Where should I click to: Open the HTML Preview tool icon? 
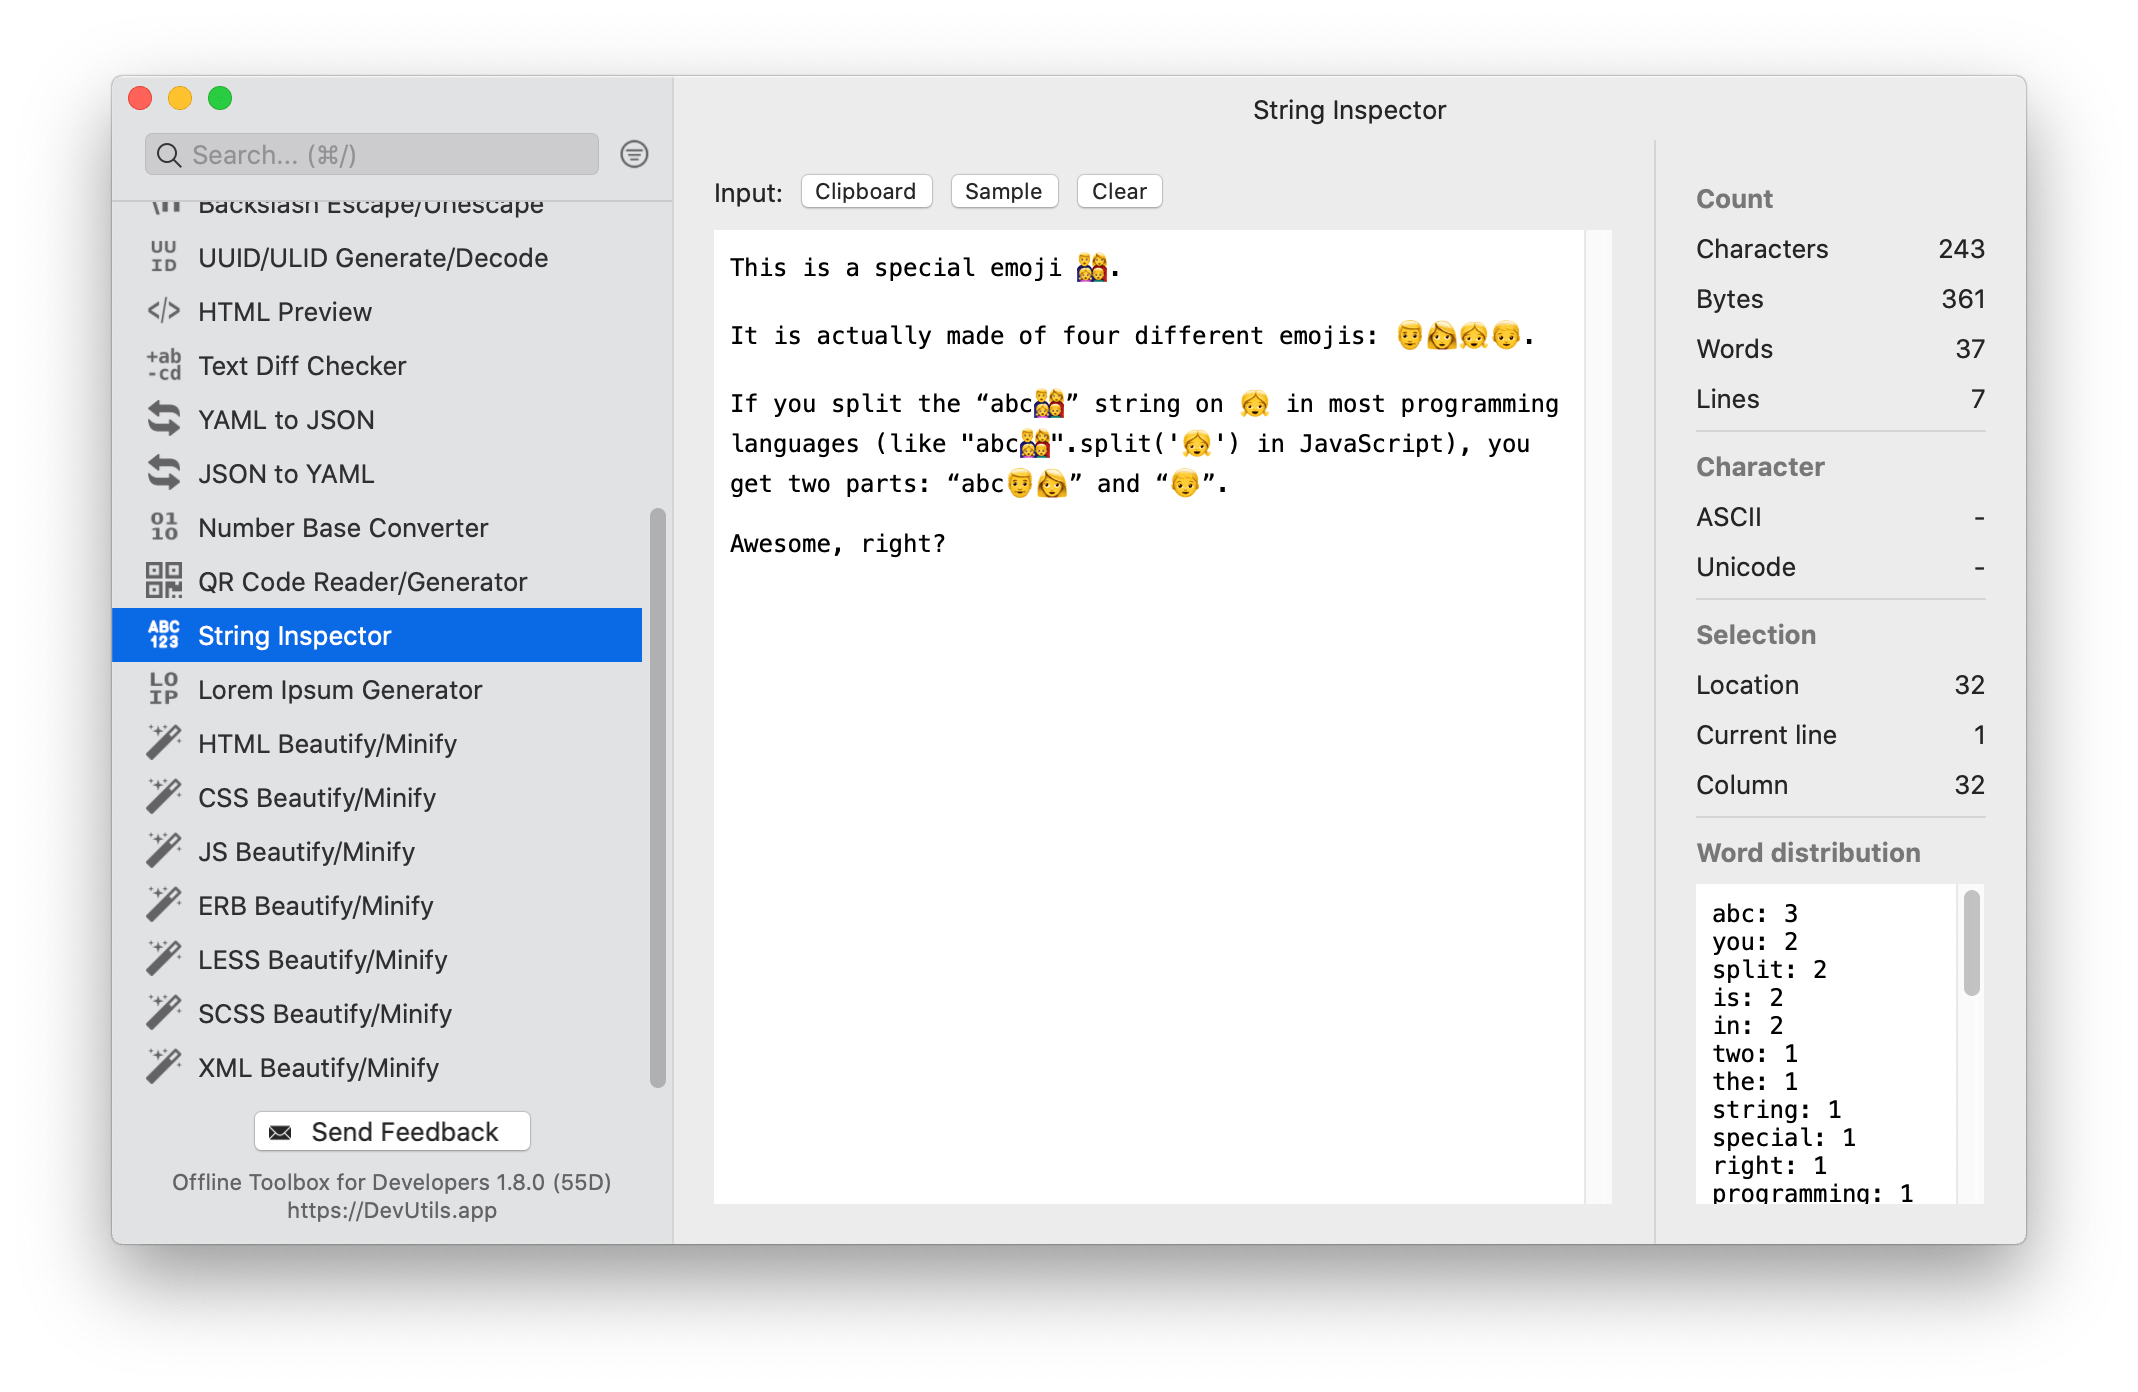[164, 311]
